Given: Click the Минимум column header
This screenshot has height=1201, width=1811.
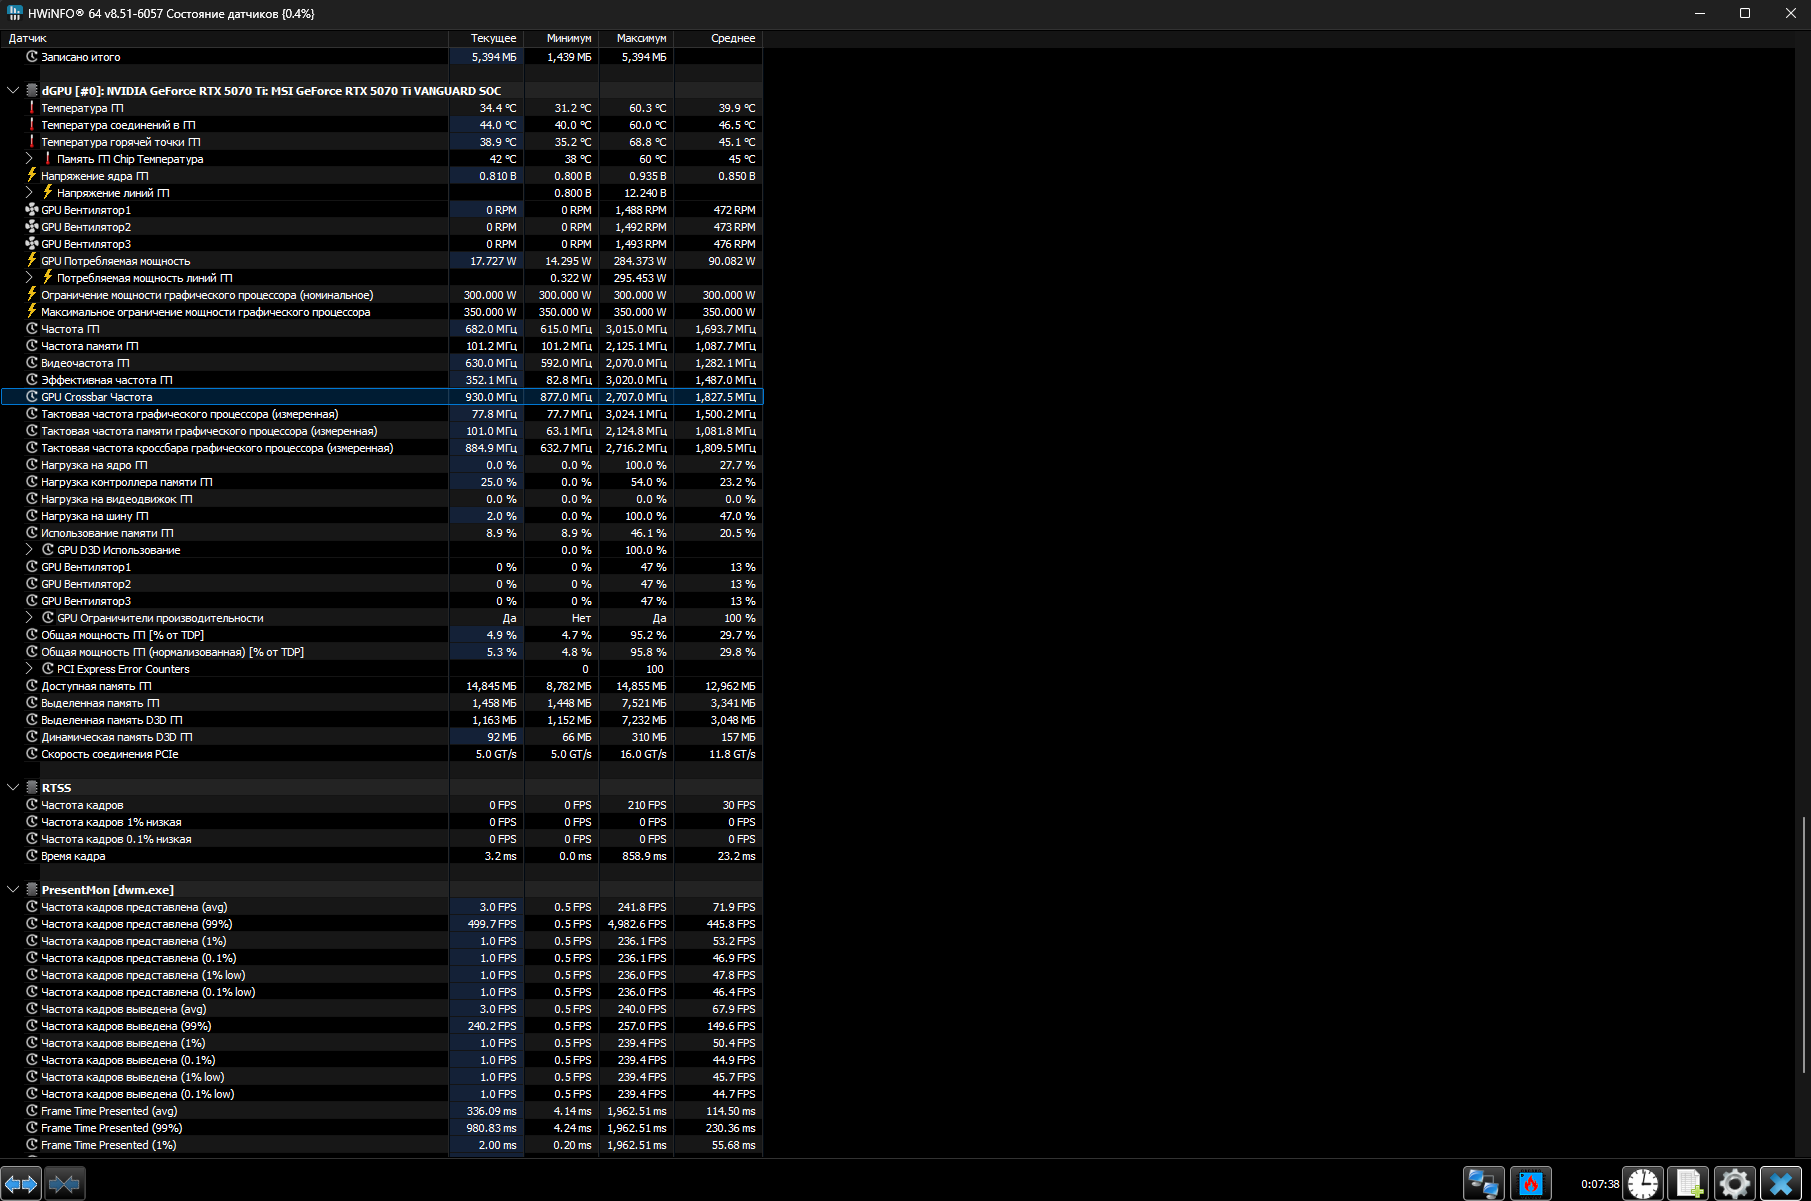Looking at the screenshot, I should coord(561,38).
